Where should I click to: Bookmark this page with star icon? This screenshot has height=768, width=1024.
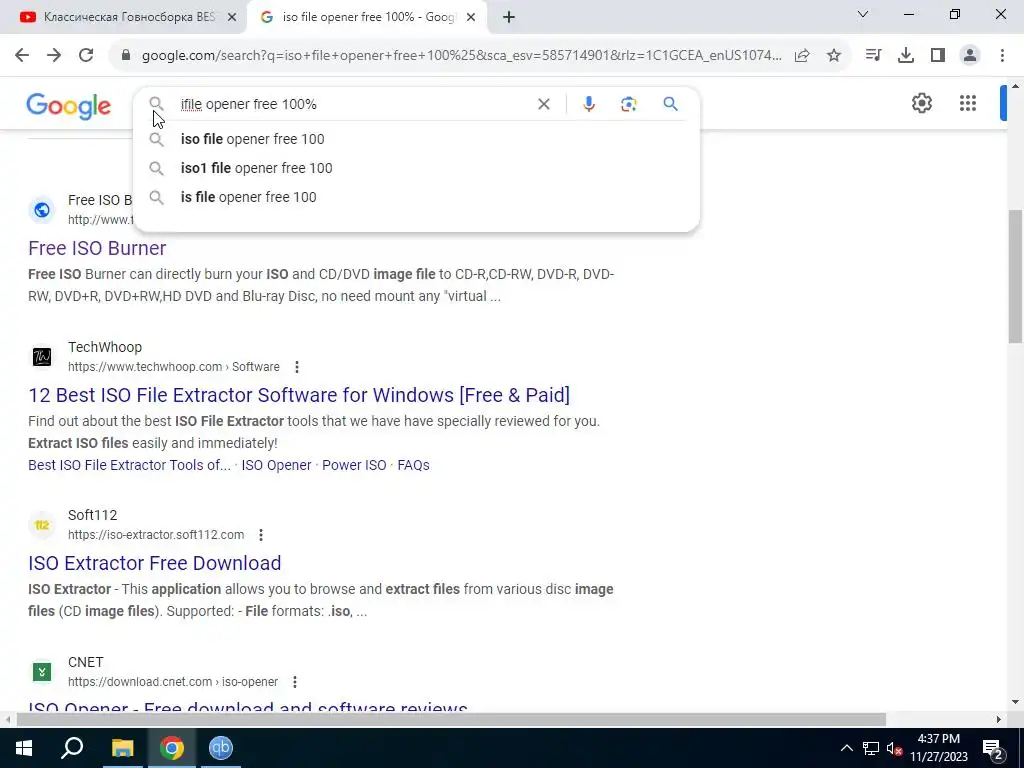[834, 56]
